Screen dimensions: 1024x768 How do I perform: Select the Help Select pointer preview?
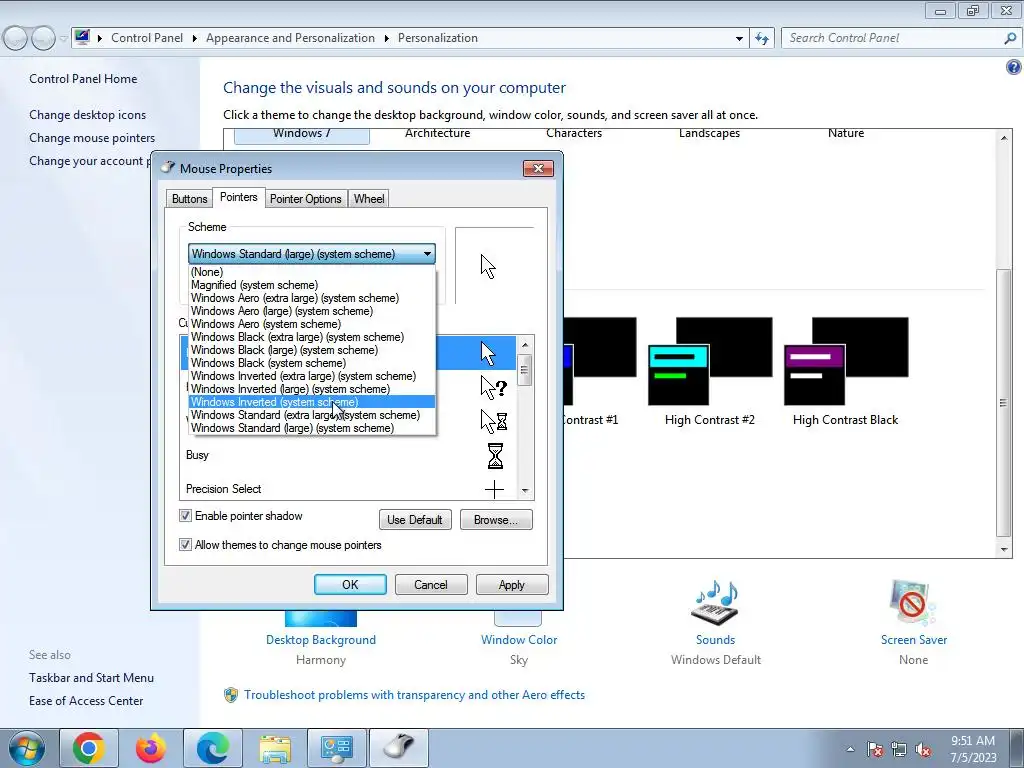[x=494, y=387]
